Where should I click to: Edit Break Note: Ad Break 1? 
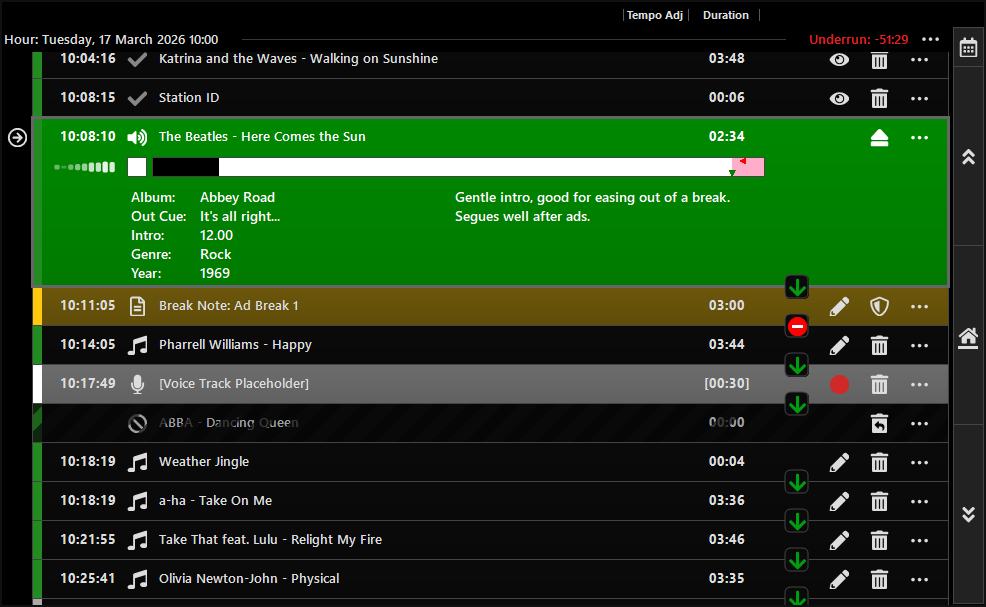pyautogui.click(x=839, y=306)
